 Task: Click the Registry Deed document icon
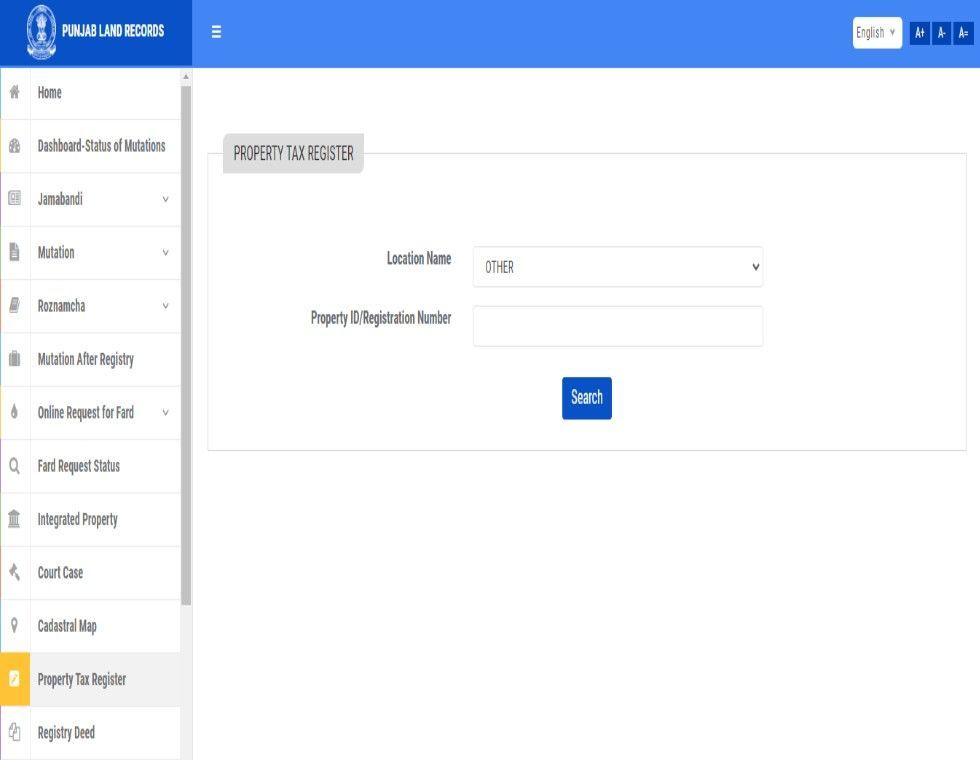(15, 733)
